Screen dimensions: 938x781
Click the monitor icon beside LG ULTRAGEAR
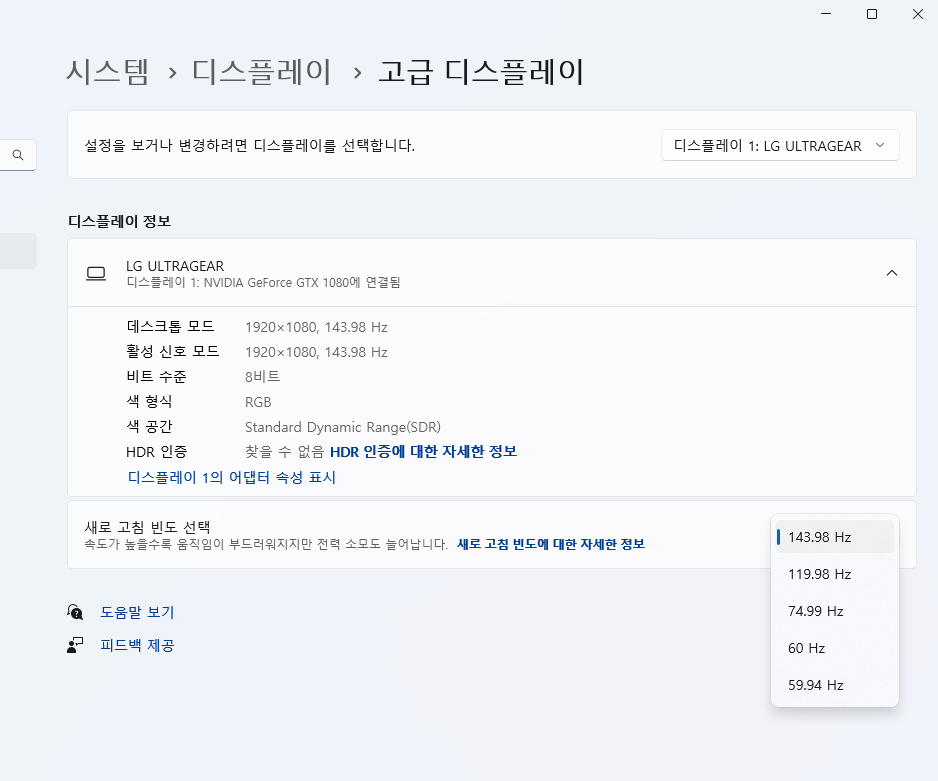click(96, 274)
